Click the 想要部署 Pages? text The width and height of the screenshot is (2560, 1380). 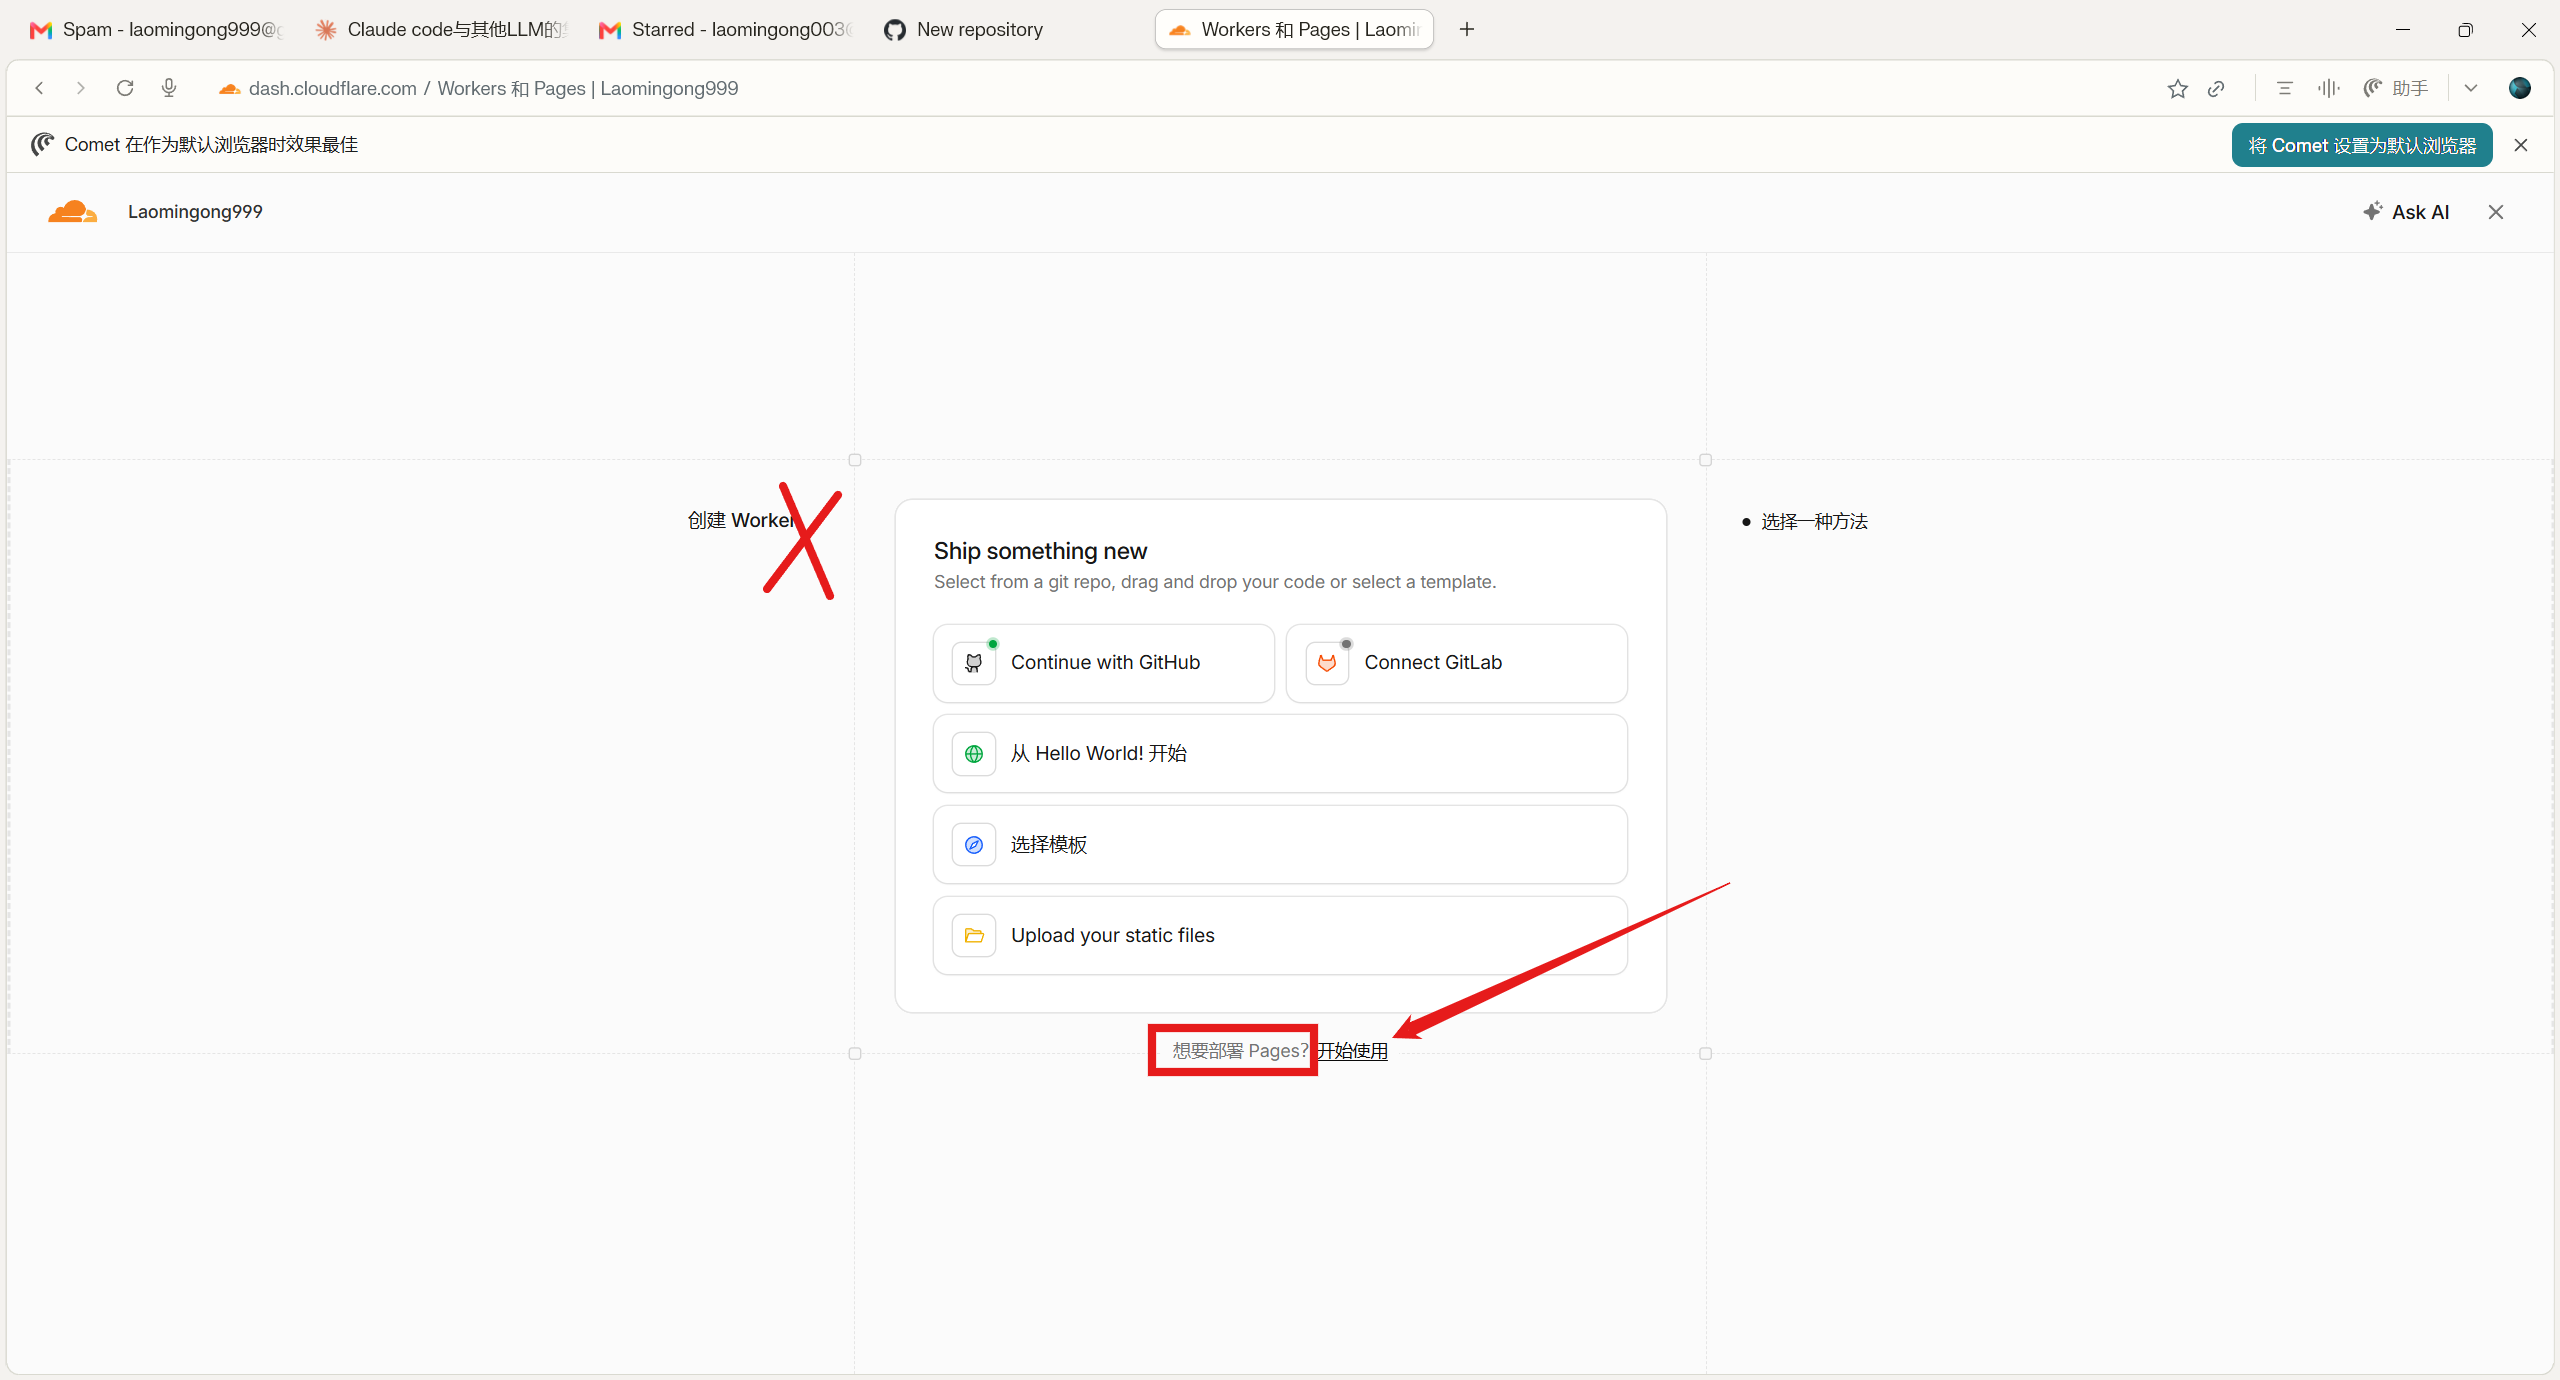(1240, 1051)
